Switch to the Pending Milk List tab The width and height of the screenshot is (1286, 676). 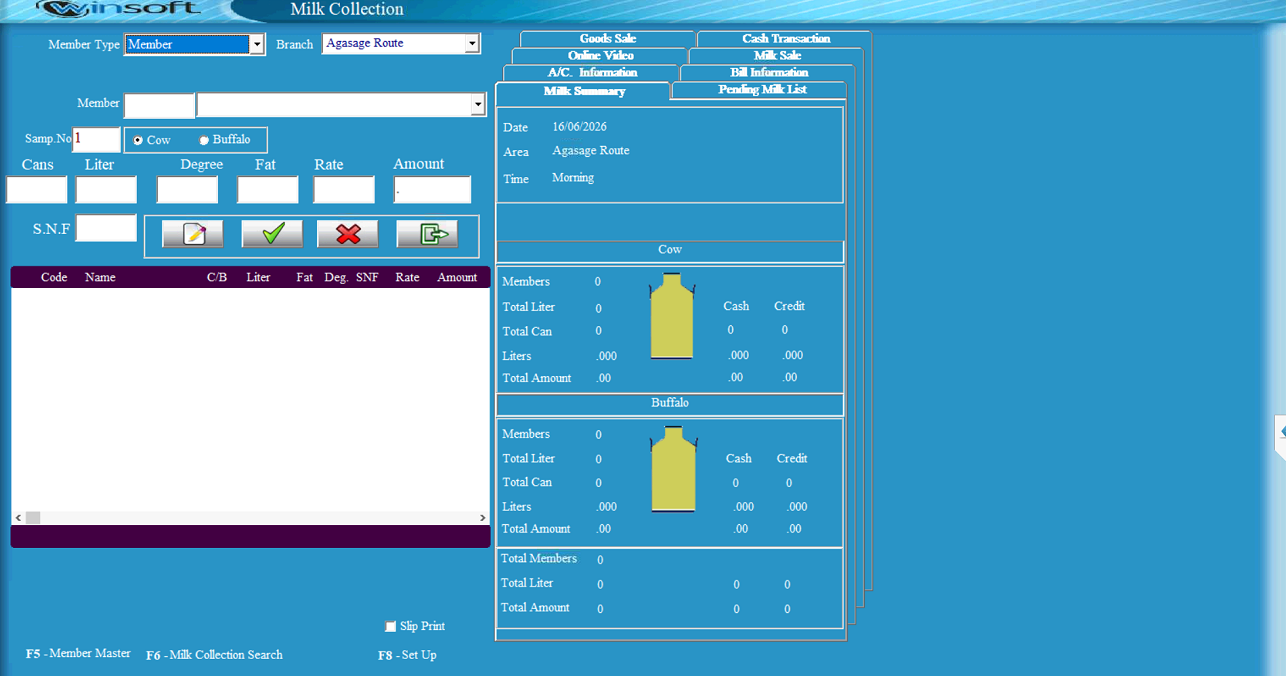(762, 90)
